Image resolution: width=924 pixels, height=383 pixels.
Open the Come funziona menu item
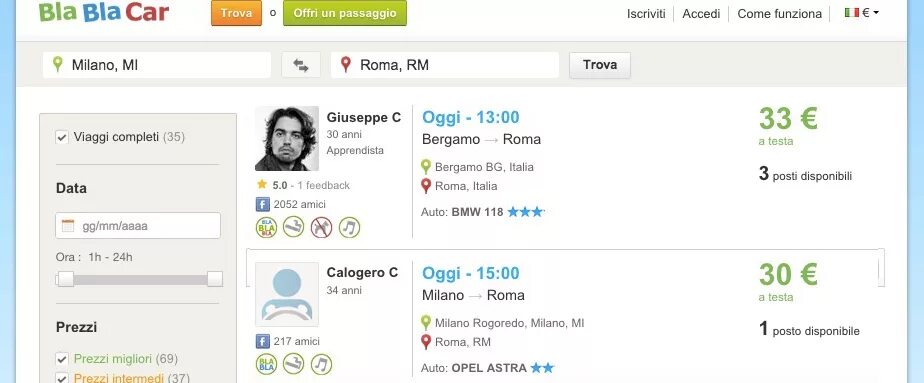779,14
